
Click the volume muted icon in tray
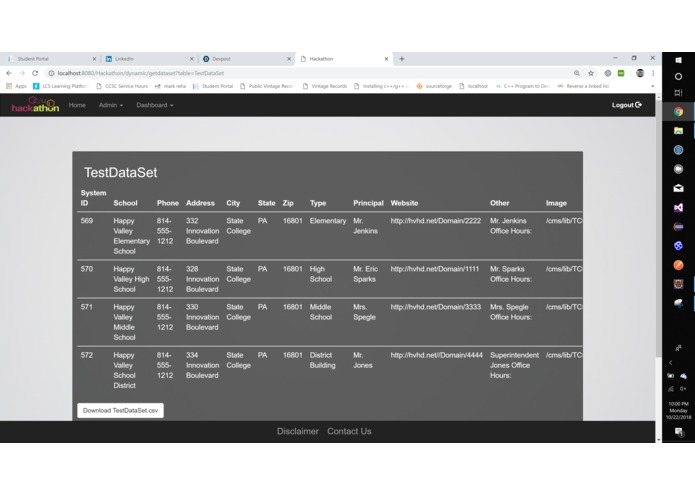(683, 389)
